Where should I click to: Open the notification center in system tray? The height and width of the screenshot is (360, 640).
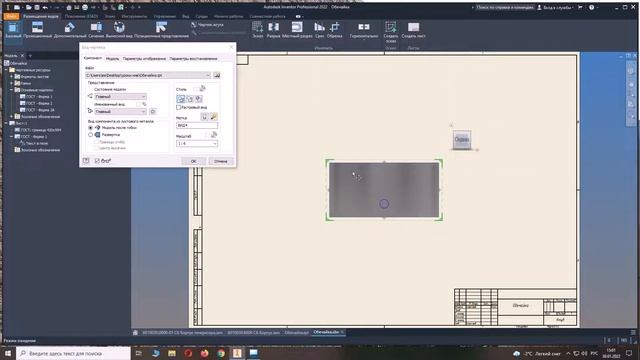[629, 353]
